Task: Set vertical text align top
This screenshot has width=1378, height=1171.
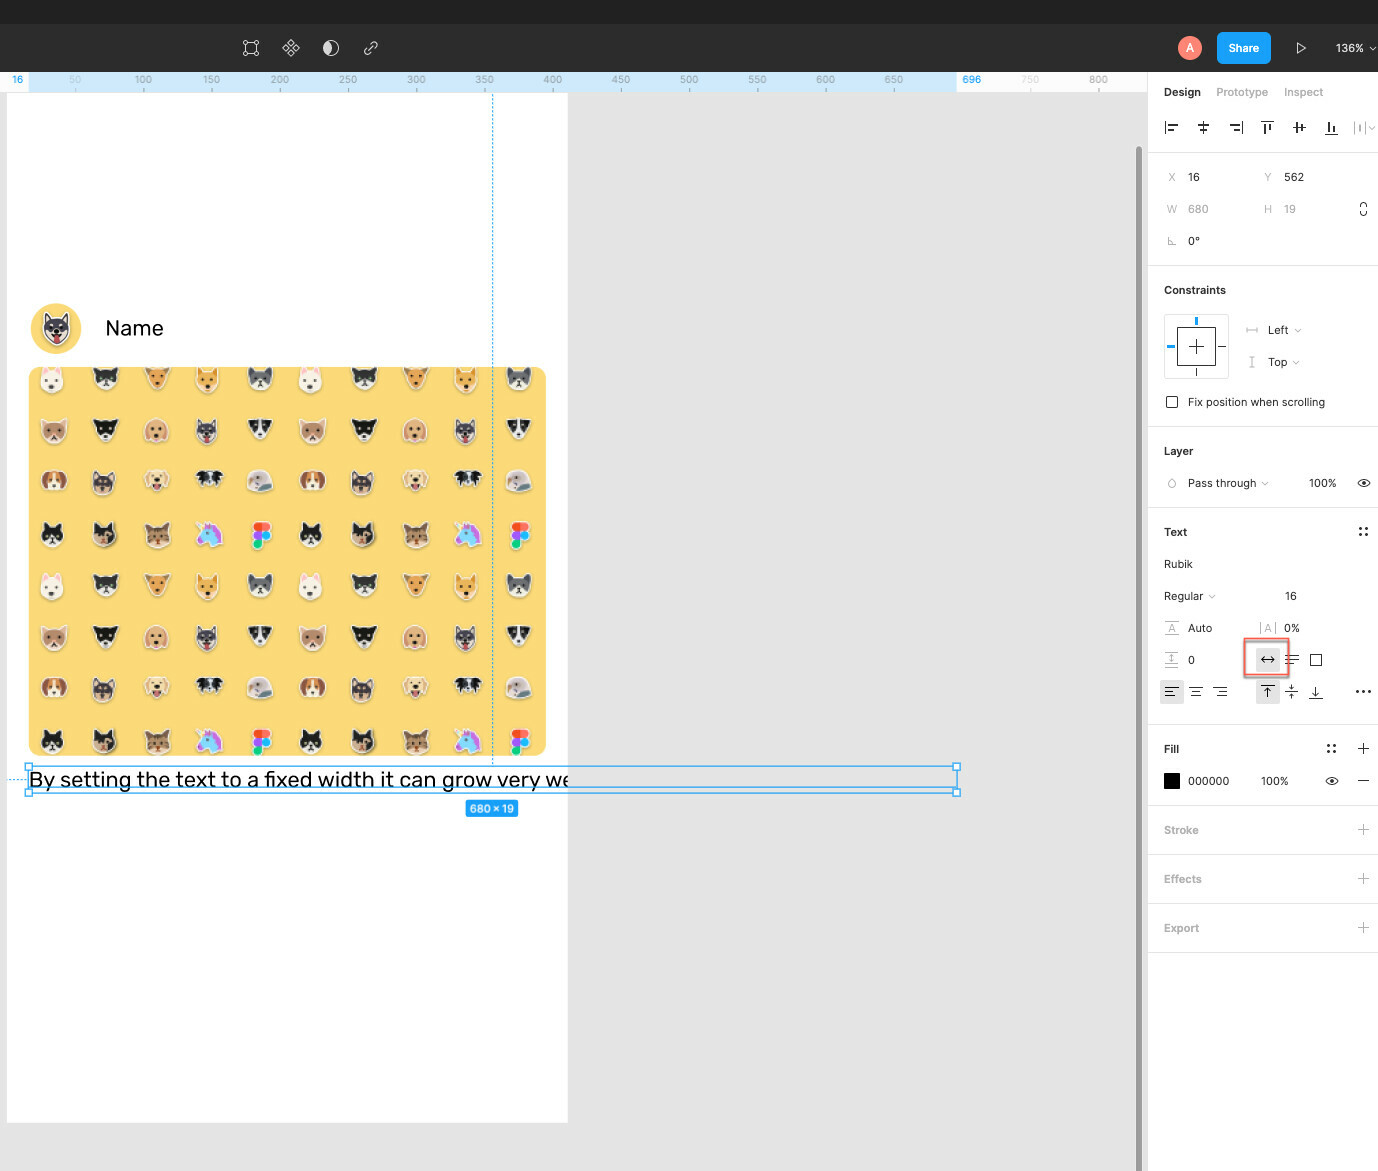Action: (x=1267, y=692)
